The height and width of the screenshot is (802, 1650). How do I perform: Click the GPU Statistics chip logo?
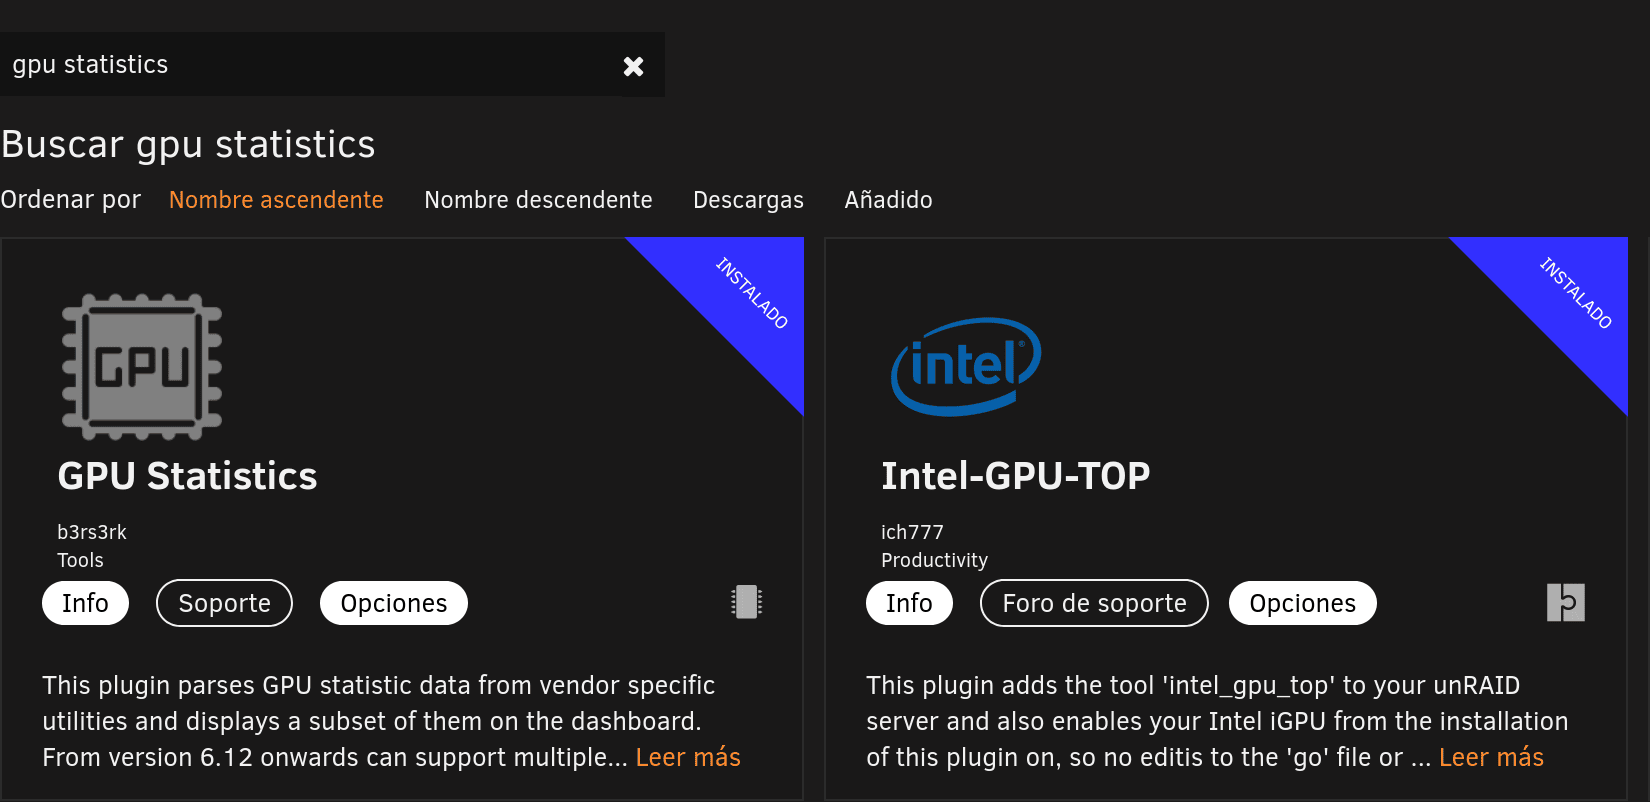coord(142,367)
